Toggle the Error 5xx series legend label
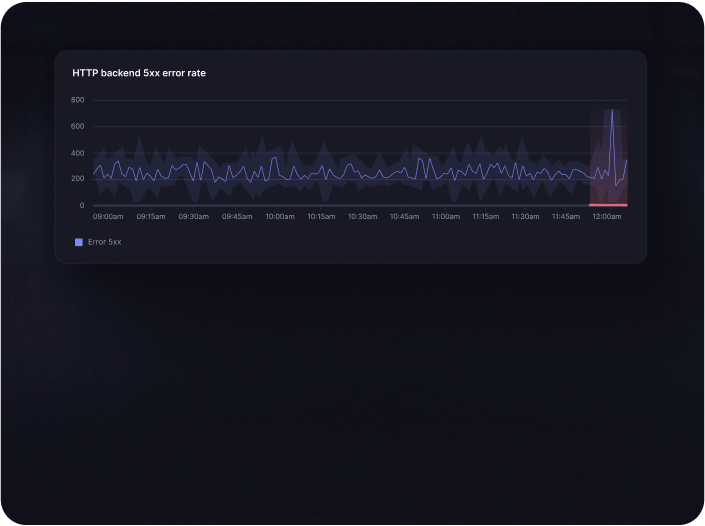The width and height of the screenshot is (705, 526). (104, 242)
